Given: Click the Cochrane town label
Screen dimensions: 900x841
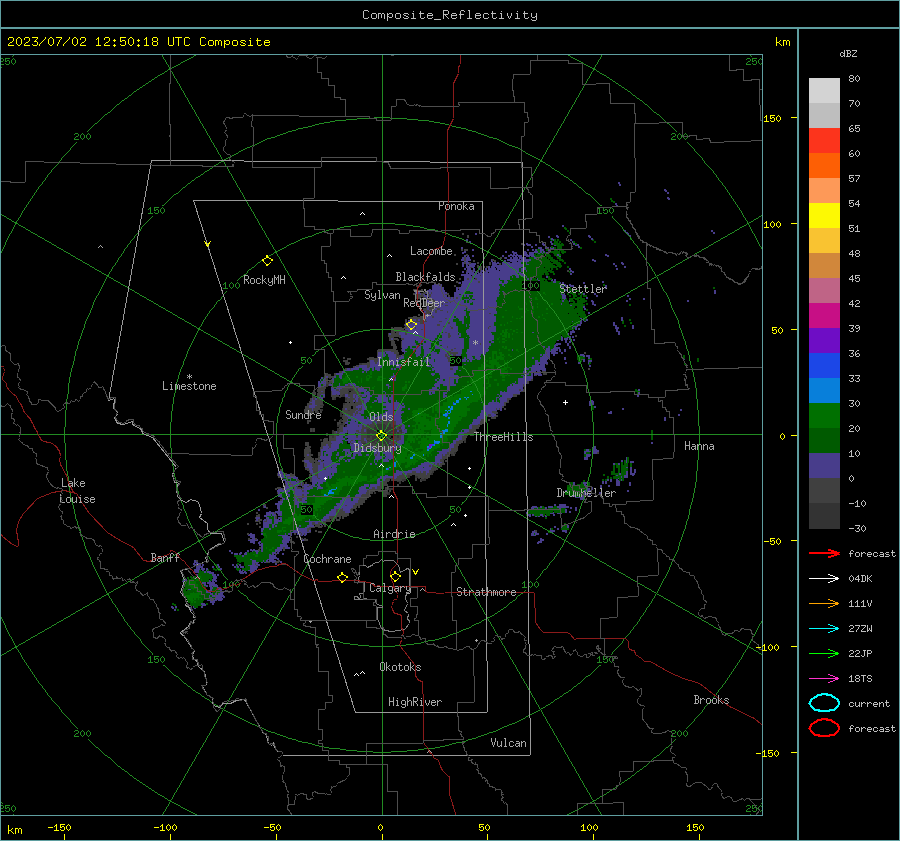Looking at the screenshot, I should click(x=327, y=559).
